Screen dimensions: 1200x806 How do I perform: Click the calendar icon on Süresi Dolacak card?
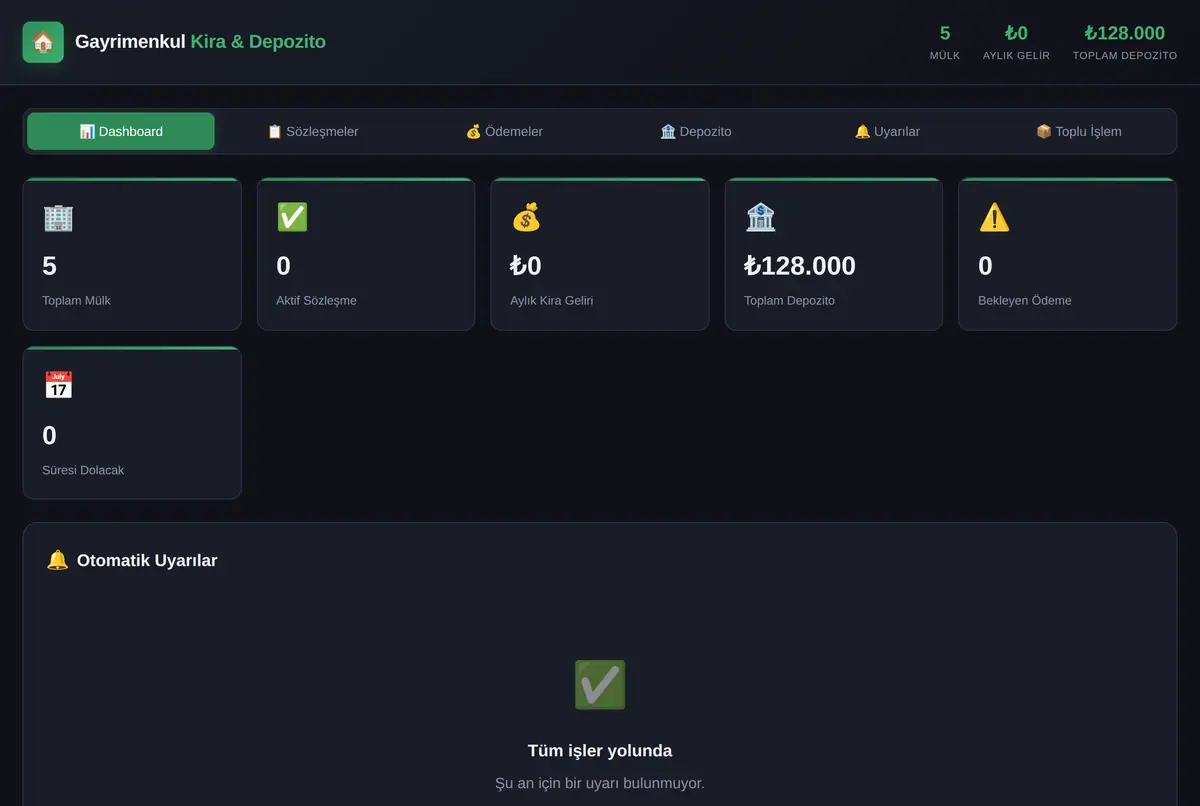click(58, 386)
